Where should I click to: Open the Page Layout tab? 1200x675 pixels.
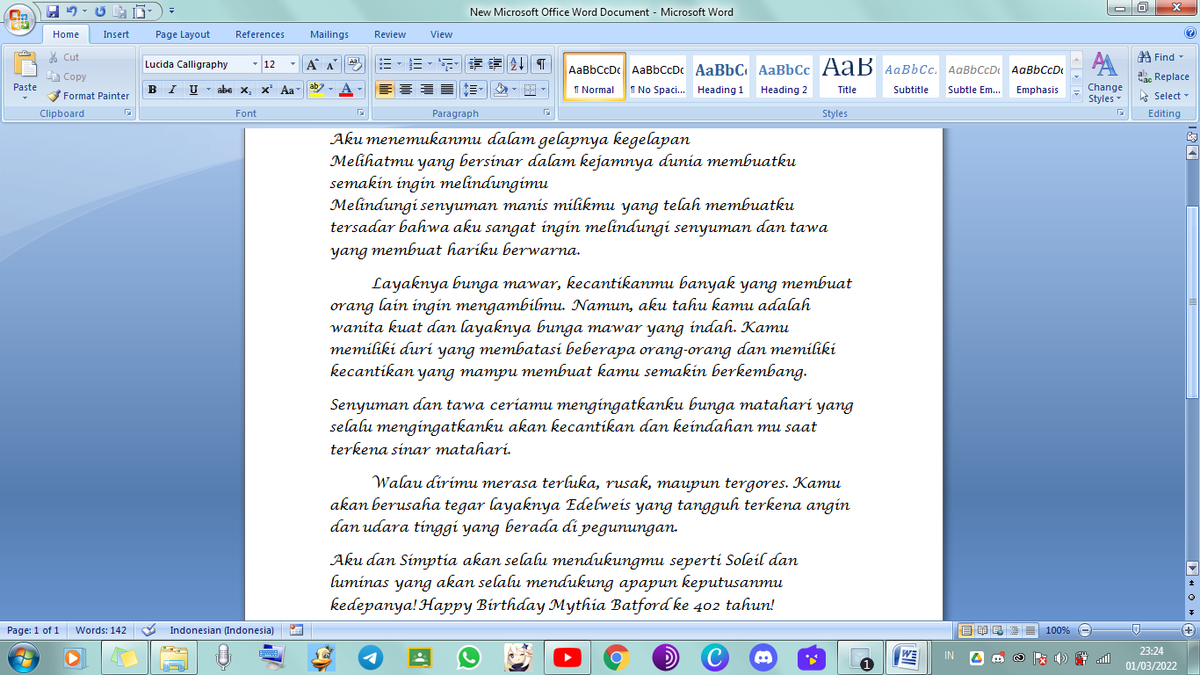[182, 34]
